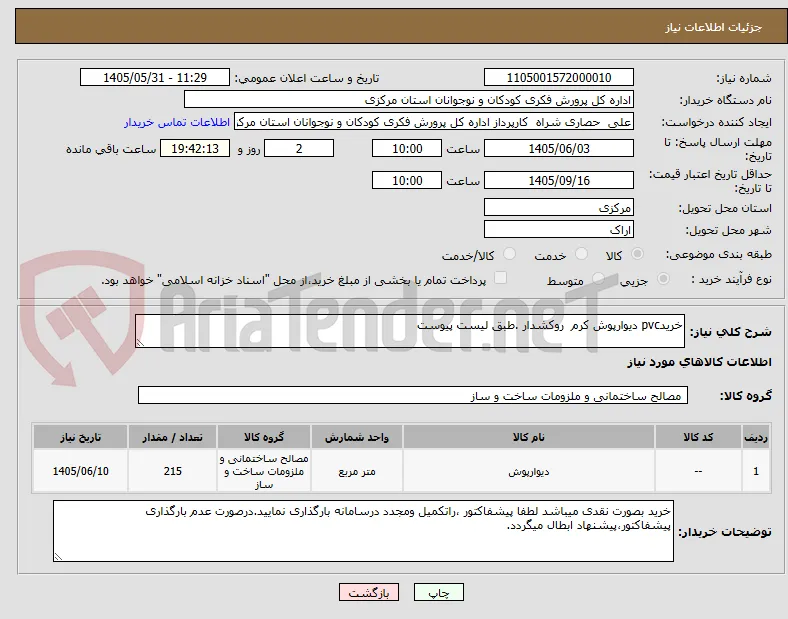Click the توضیحات خریدار notes textarea
This screenshot has width=788, height=619.
pyautogui.click(x=363, y=531)
